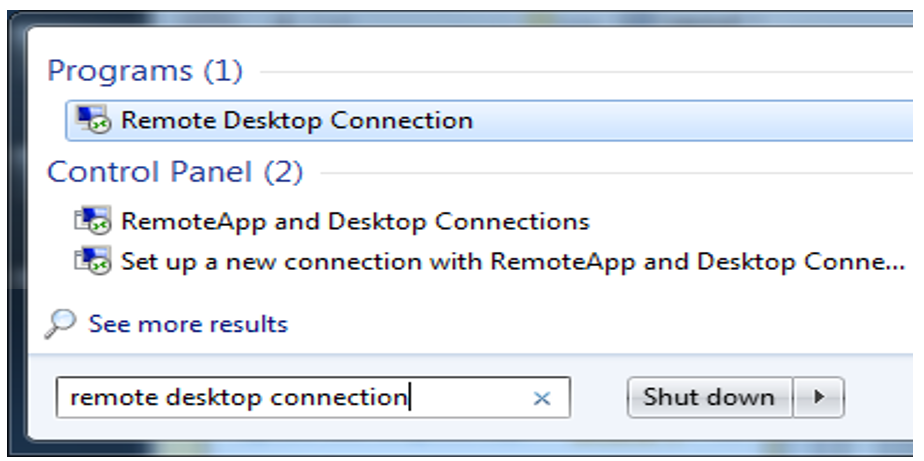924x461 pixels.
Task: Click See more results link
Action: pyautogui.click(x=188, y=324)
